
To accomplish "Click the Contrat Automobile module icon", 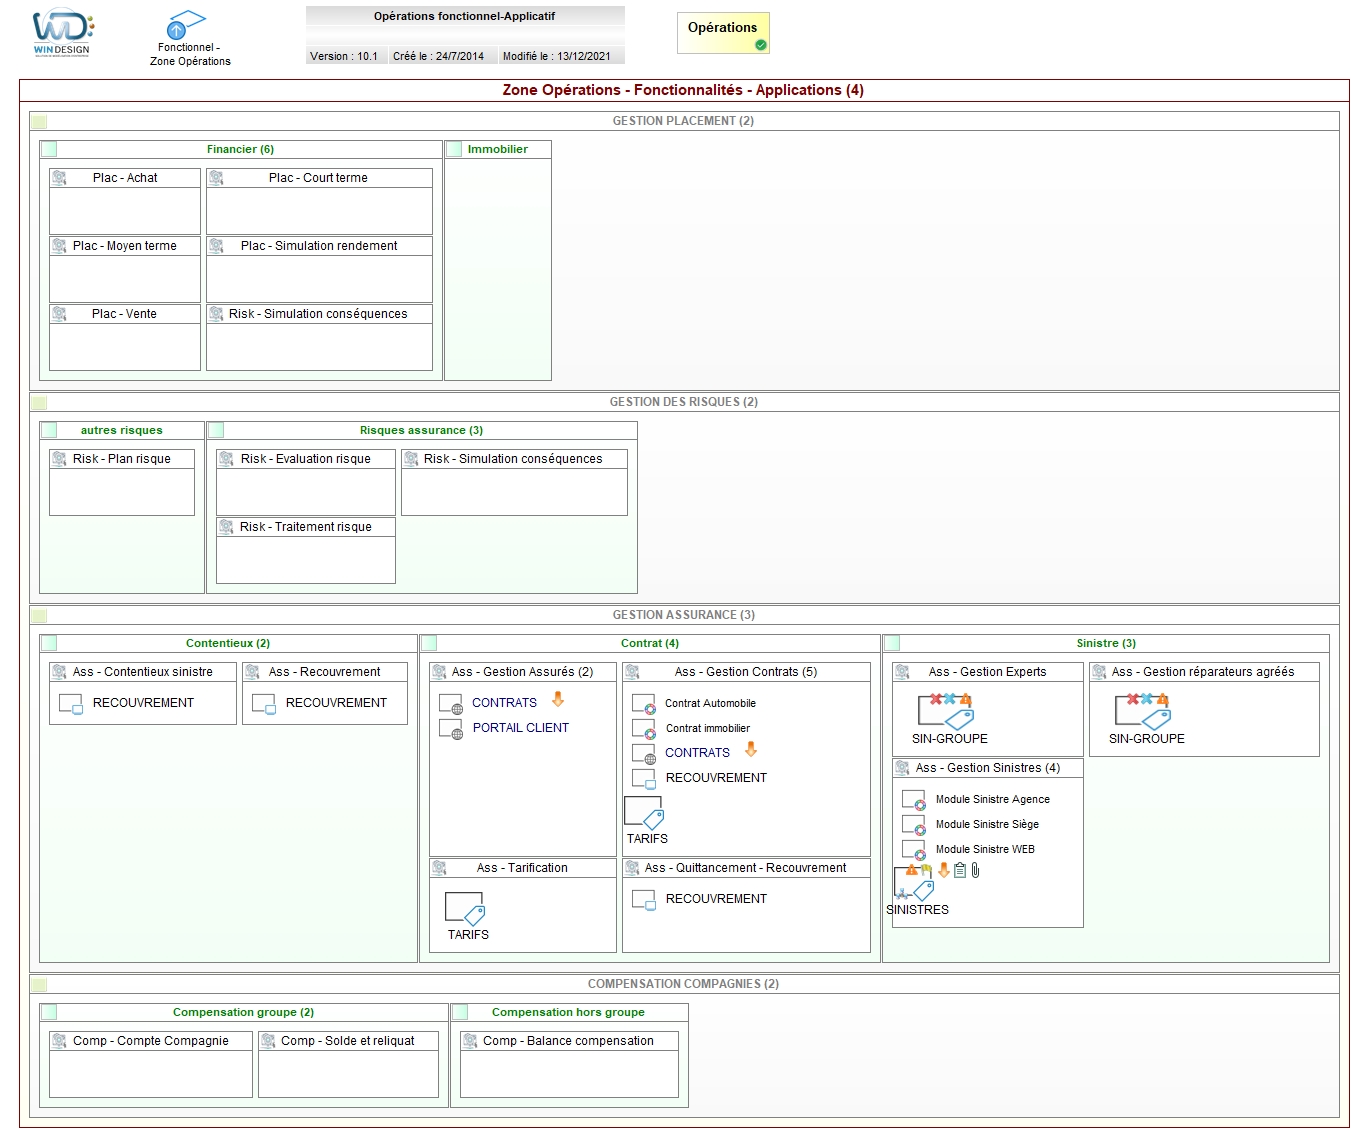I will click(644, 704).
